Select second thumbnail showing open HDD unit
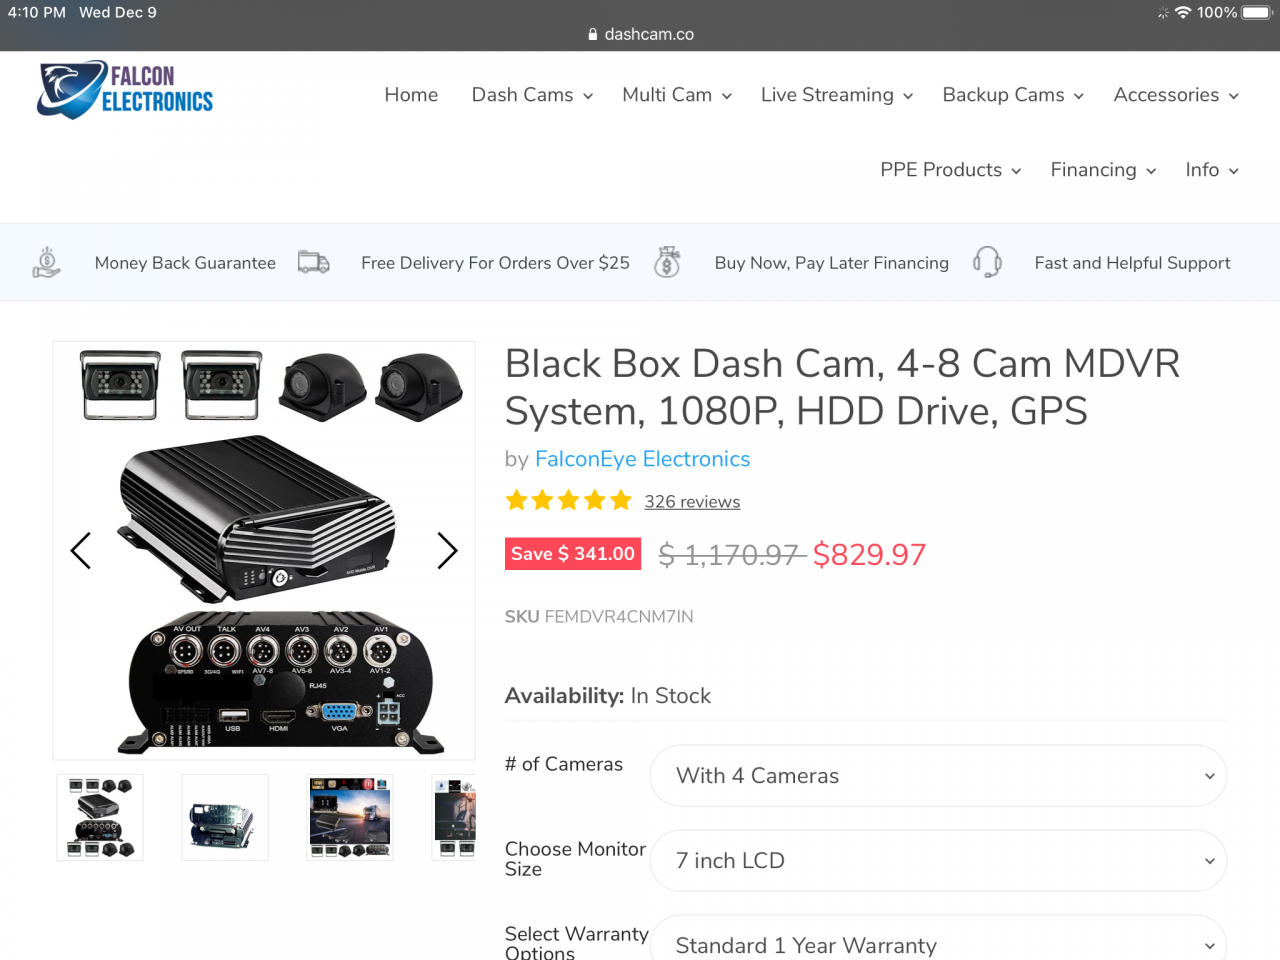This screenshot has width=1280, height=960. [225, 818]
